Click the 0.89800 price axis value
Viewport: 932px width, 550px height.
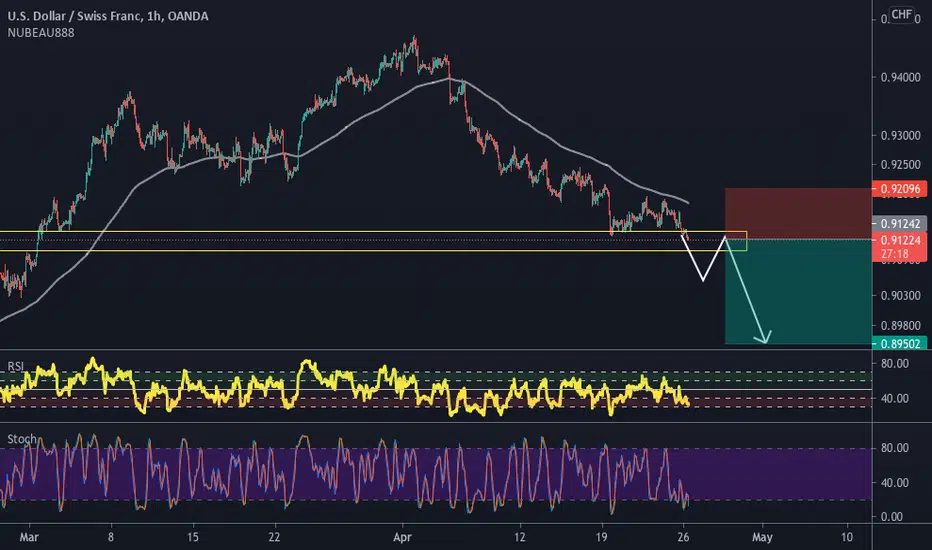900,325
